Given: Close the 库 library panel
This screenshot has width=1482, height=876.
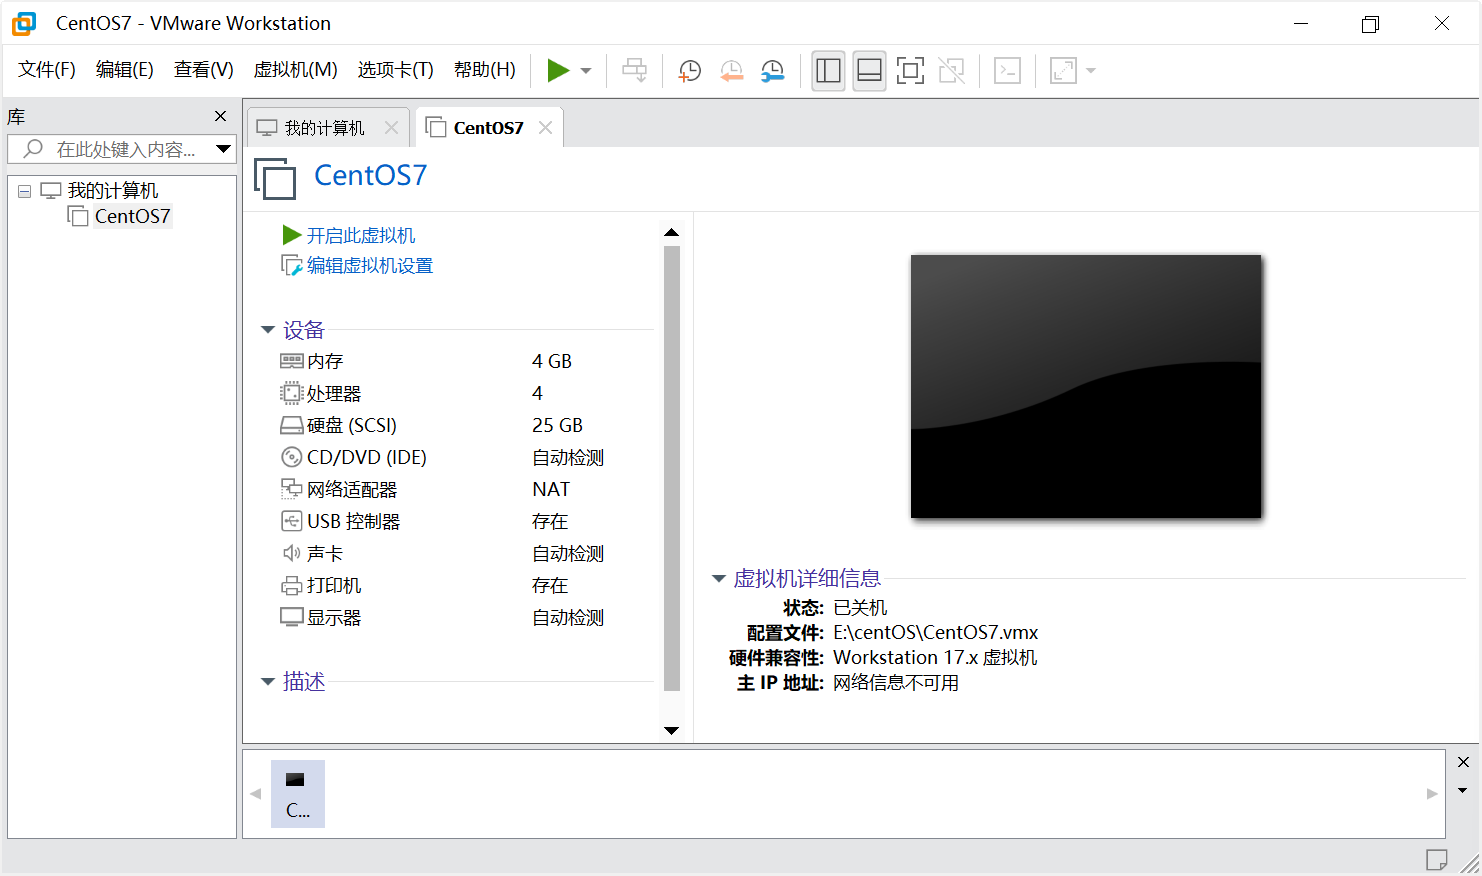Looking at the screenshot, I should (221, 116).
